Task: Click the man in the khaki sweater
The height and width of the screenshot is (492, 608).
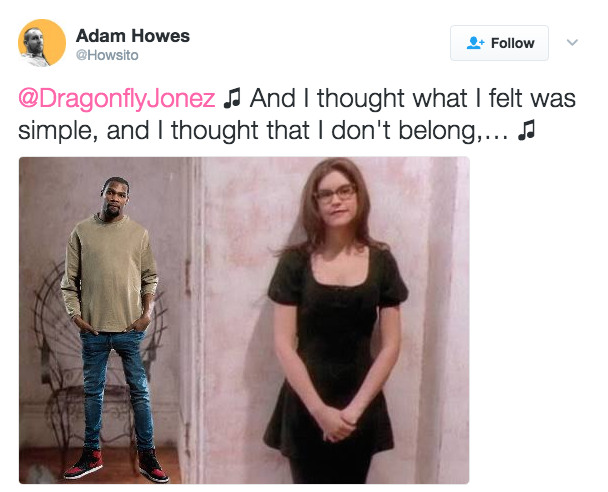Action: point(113,328)
